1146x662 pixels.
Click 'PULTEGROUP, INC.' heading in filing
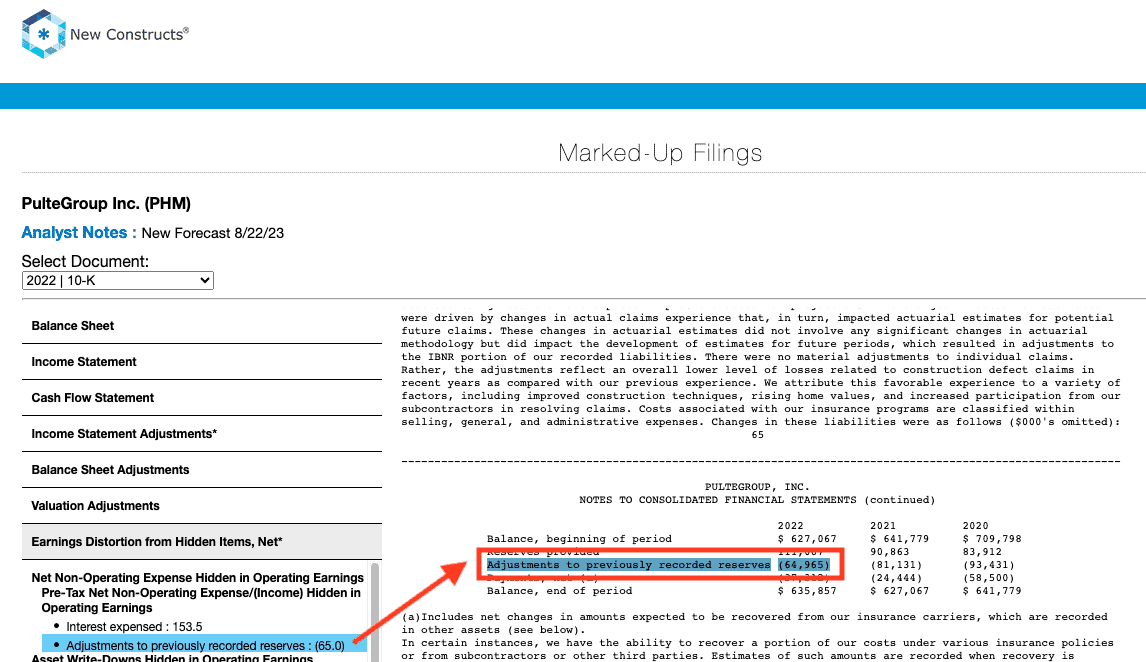tap(757, 487)
